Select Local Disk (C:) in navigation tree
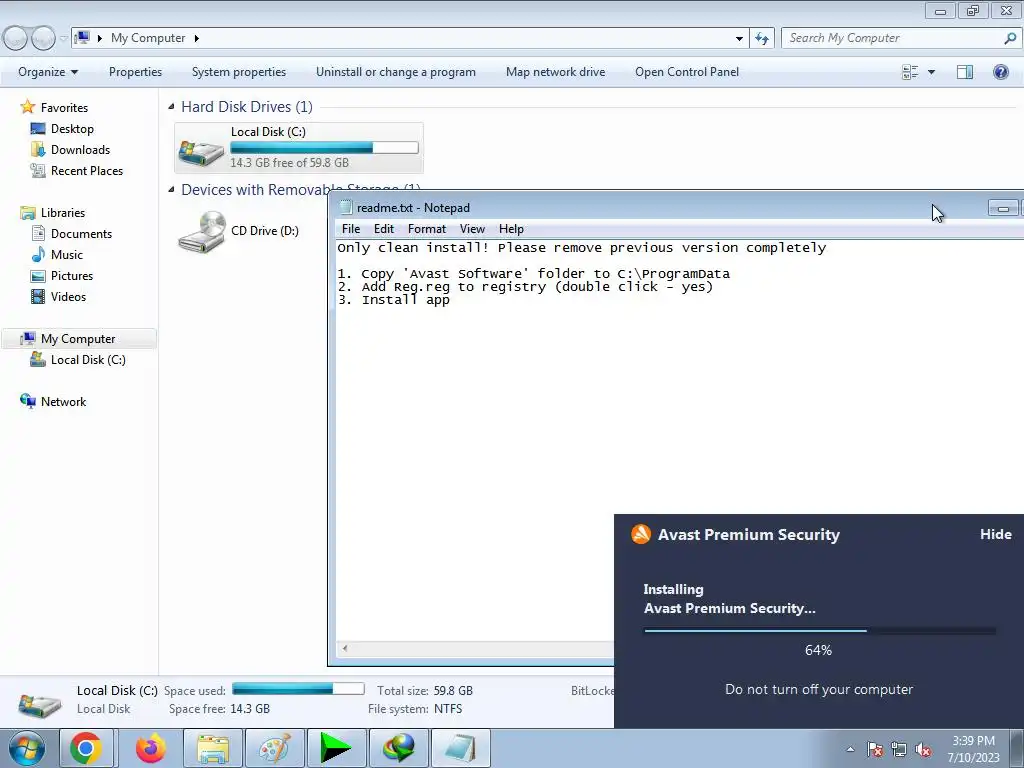This screenshot has height=768, width=1024. pos(88,360)
